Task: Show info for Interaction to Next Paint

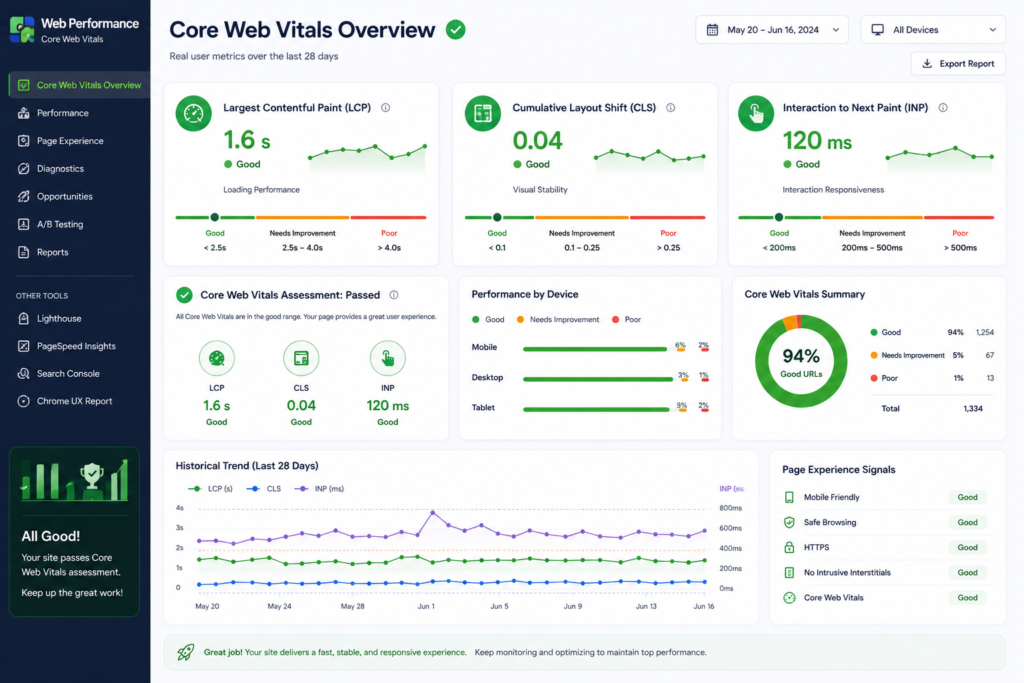Action: tap(943, 108)
